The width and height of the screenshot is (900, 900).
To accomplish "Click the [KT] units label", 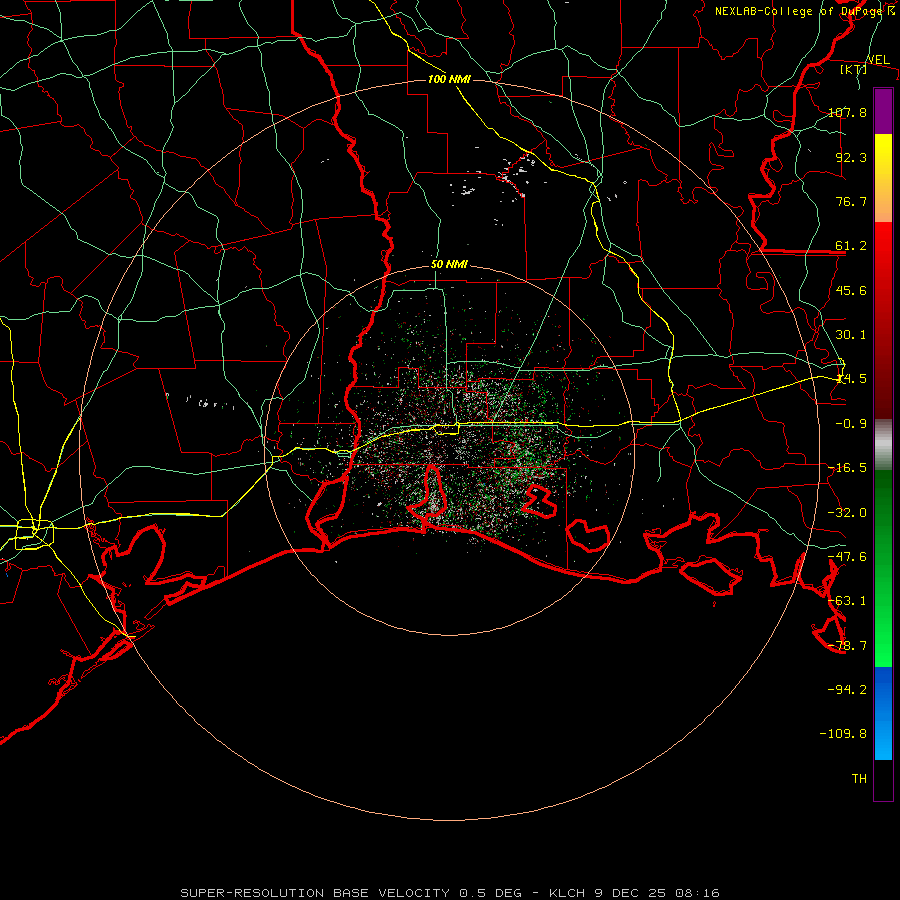I will (x=853, y=69).
